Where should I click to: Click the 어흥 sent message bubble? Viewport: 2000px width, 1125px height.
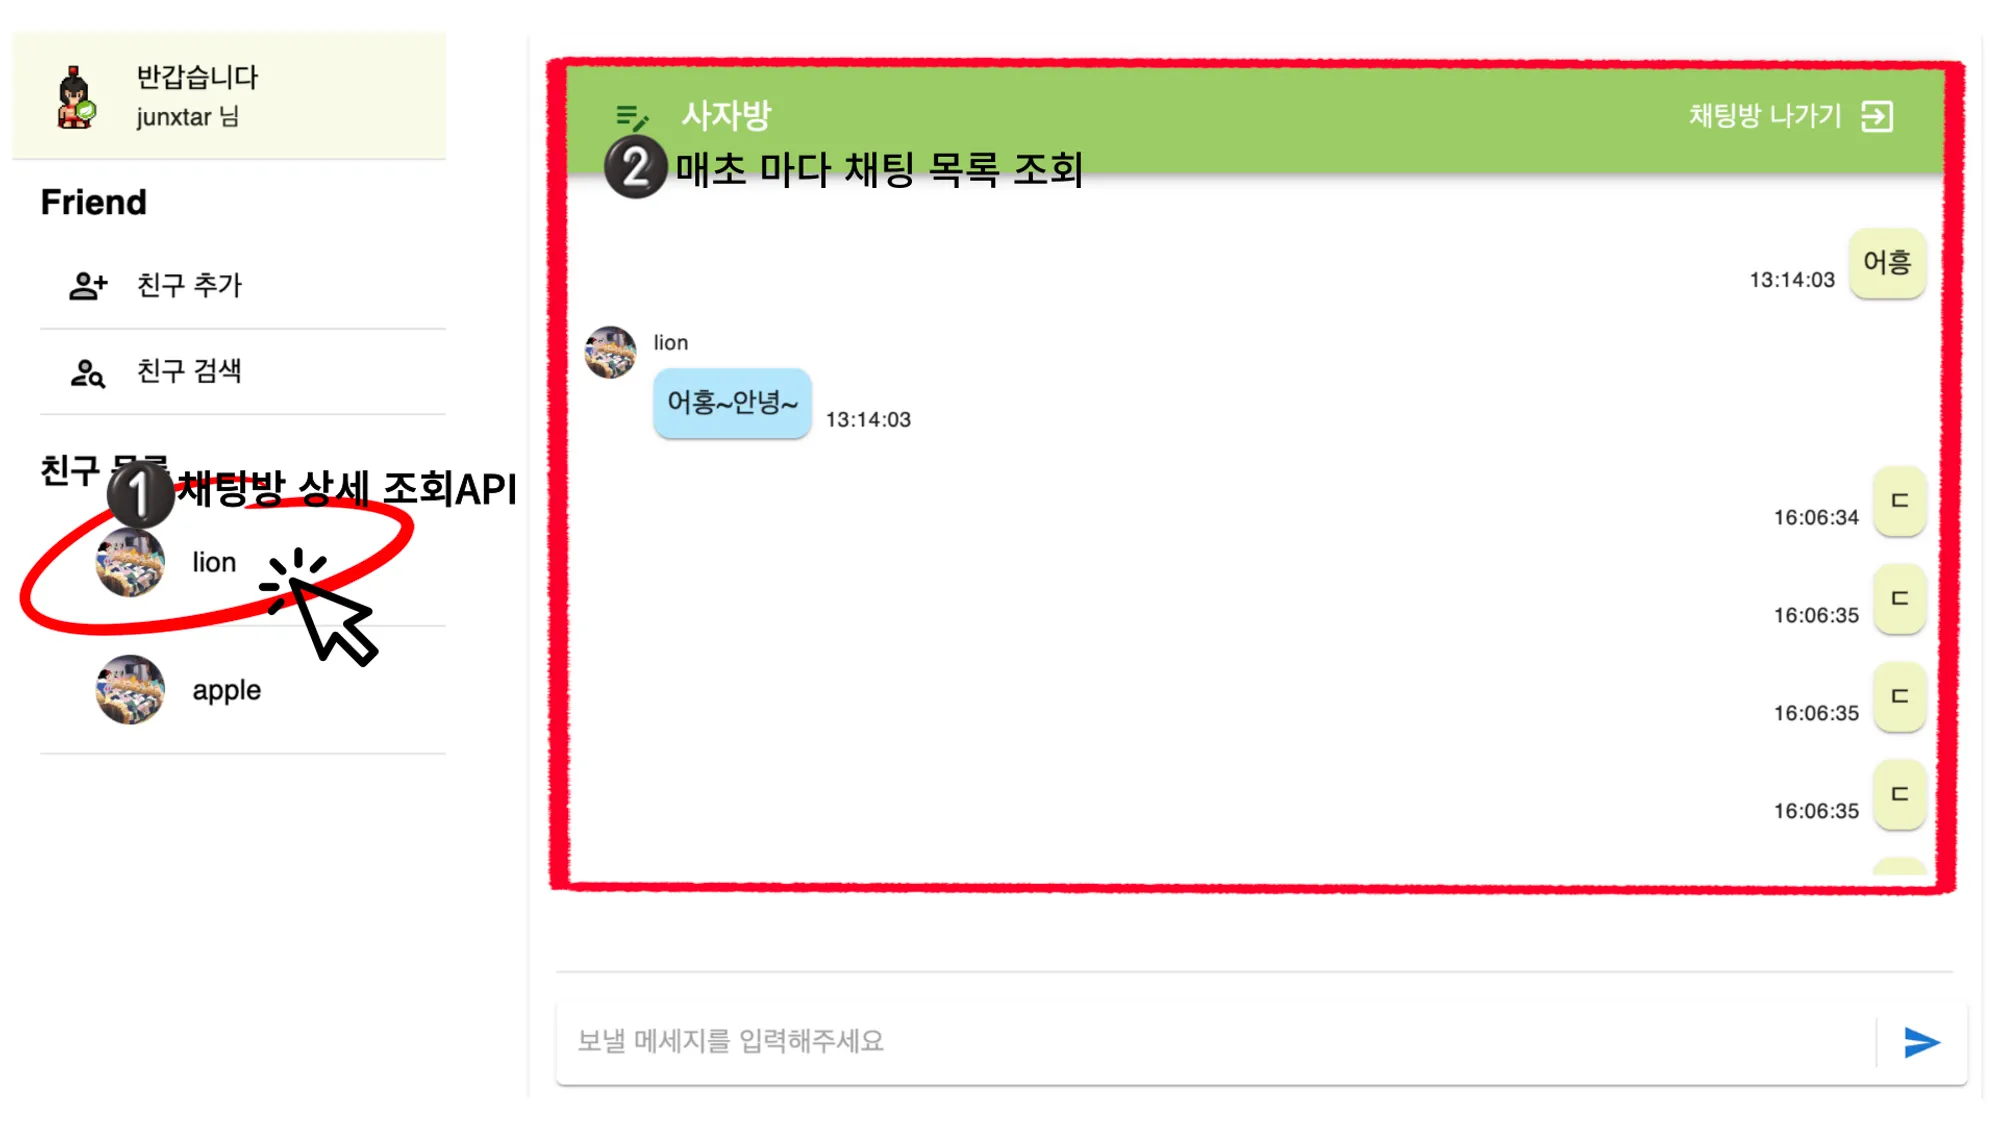pyautogui.click(x=1887, y=263)
